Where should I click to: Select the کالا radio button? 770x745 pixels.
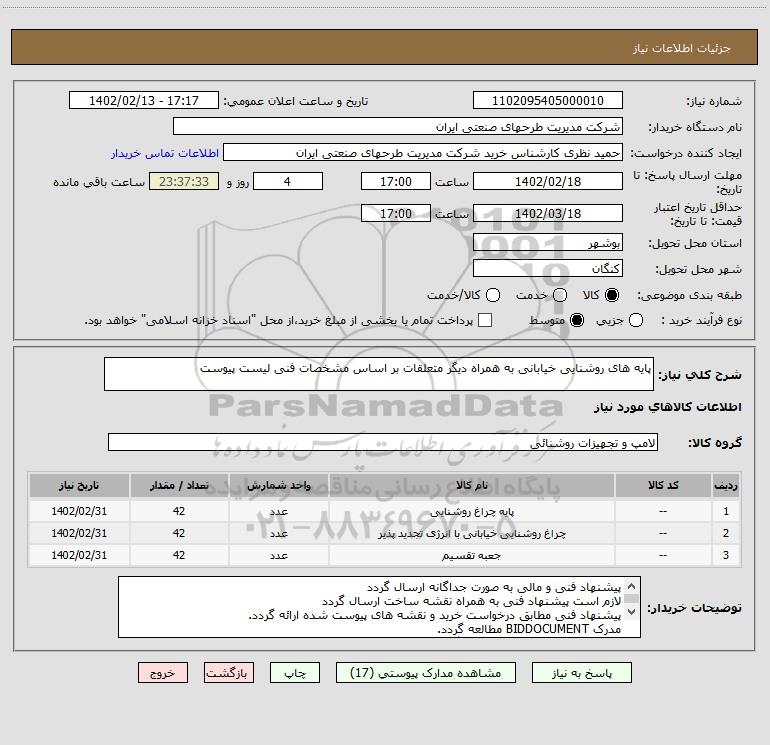pyautogui.click(x=612, y=295)
